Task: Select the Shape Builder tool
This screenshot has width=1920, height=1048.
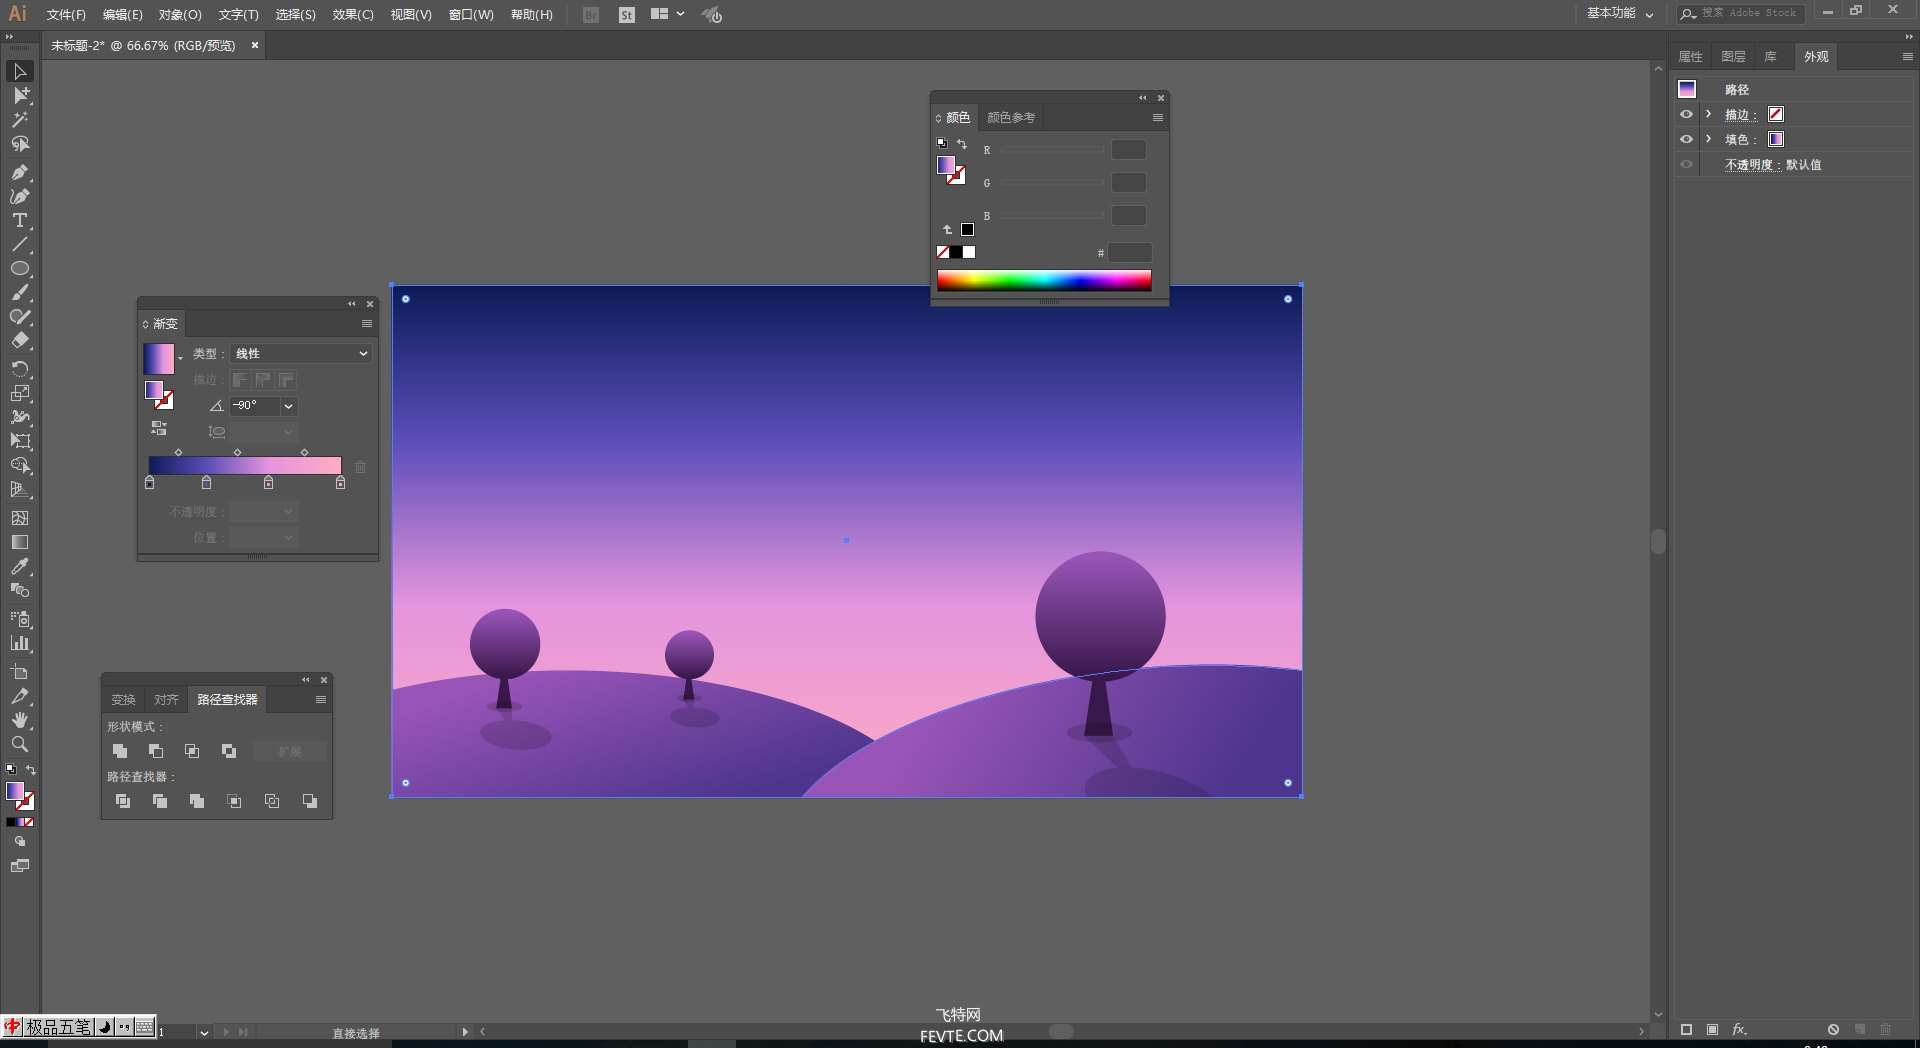Action: point(19,466)
